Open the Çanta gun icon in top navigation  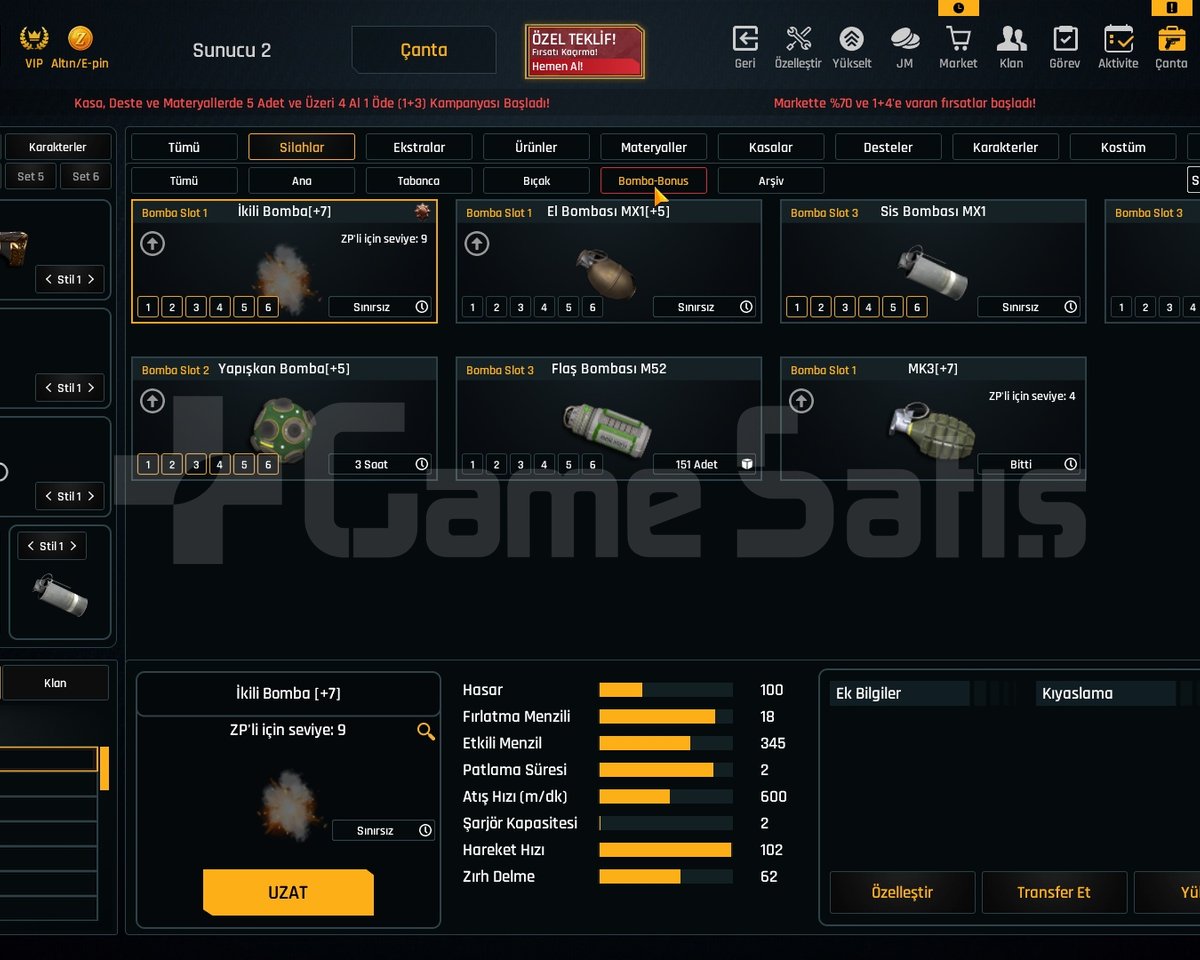click(x=1171, y=39)
